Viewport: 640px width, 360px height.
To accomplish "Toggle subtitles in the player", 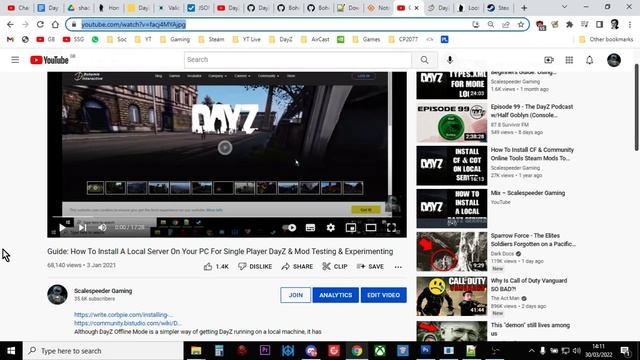I will click(310, 227).
